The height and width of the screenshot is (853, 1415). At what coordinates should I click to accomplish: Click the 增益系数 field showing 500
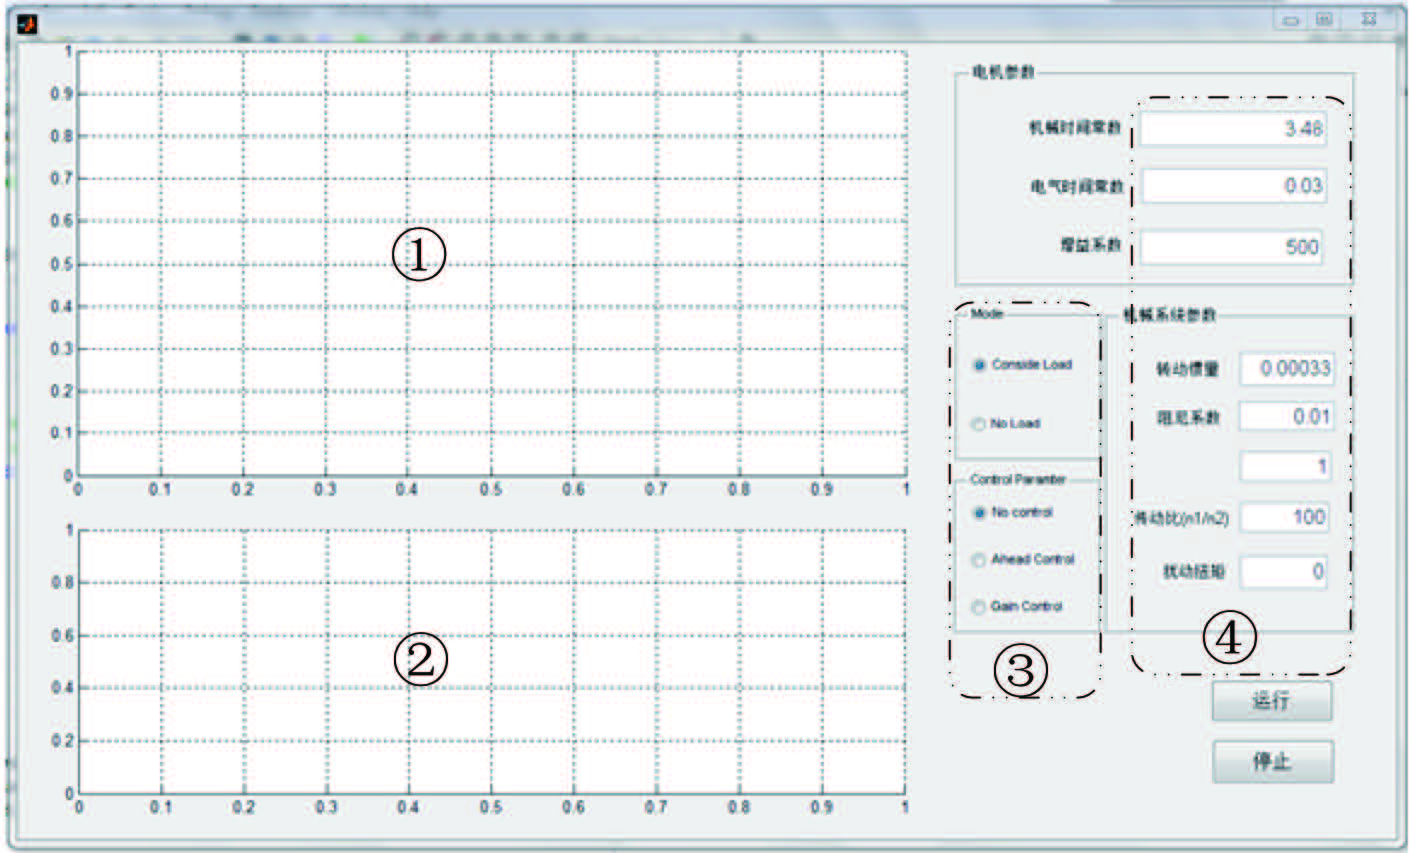tap(1230, 247)
